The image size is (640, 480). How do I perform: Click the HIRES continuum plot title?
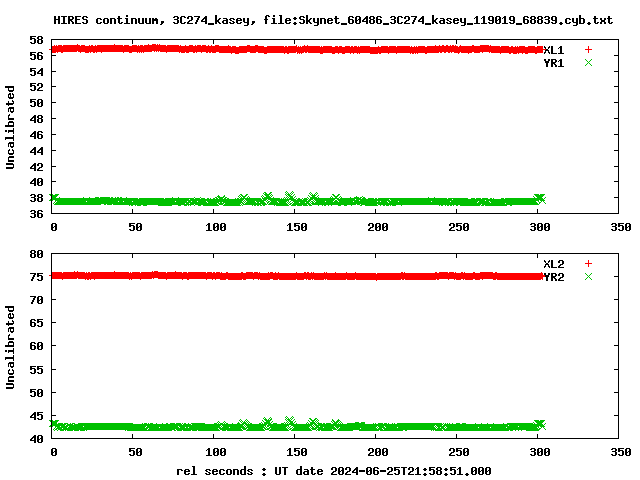pos(333,20)
